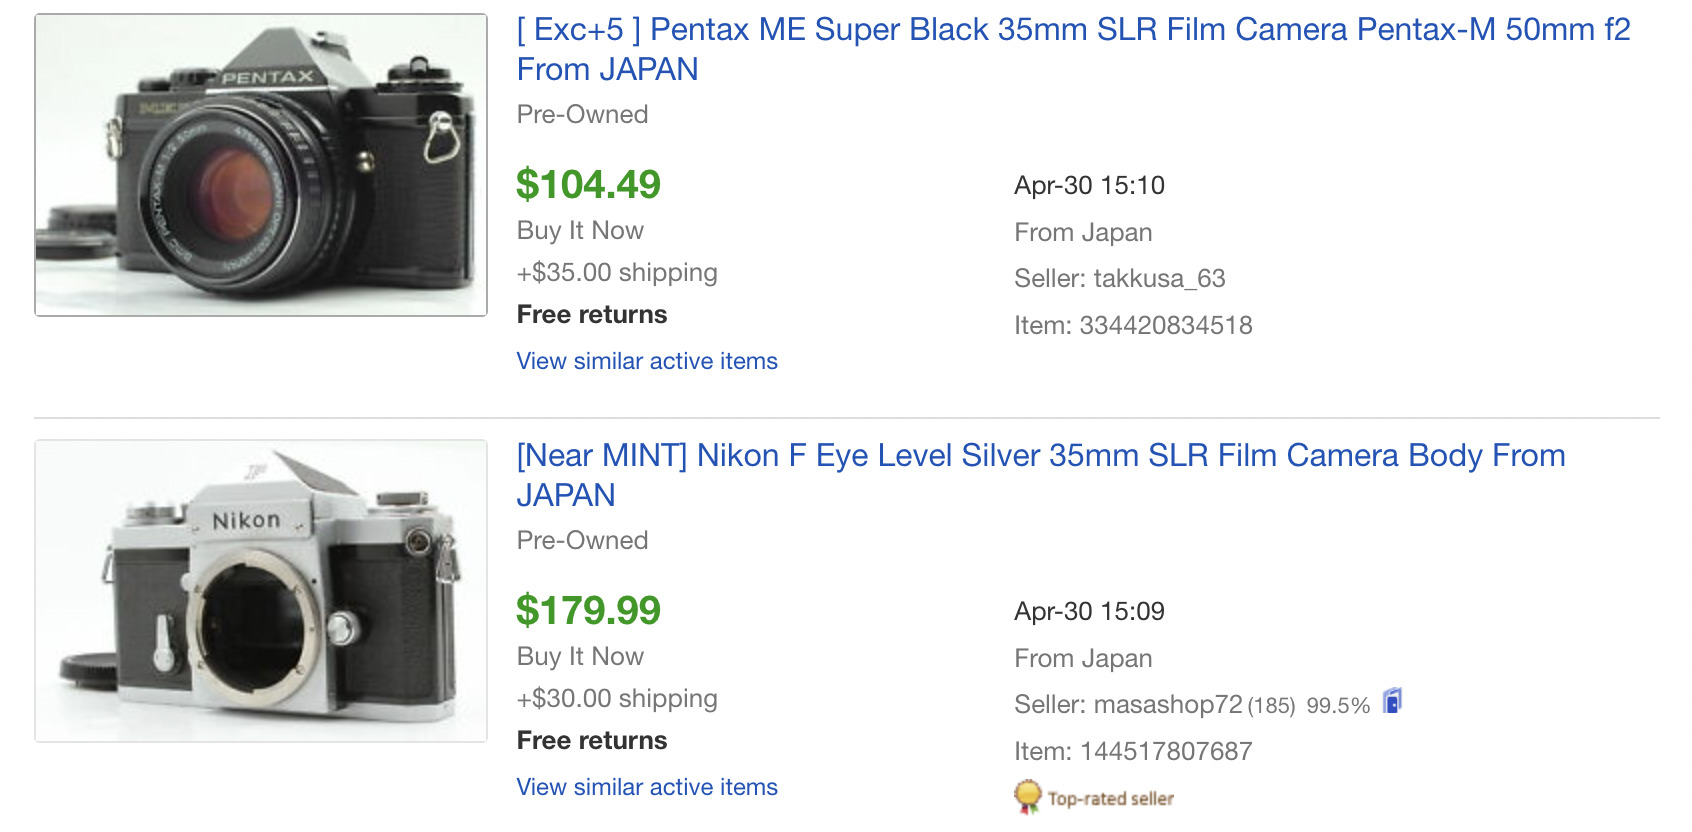1692x832 pixels.
Task: Click Buy It Now under $104.49
Action: [x=580, y=230]
